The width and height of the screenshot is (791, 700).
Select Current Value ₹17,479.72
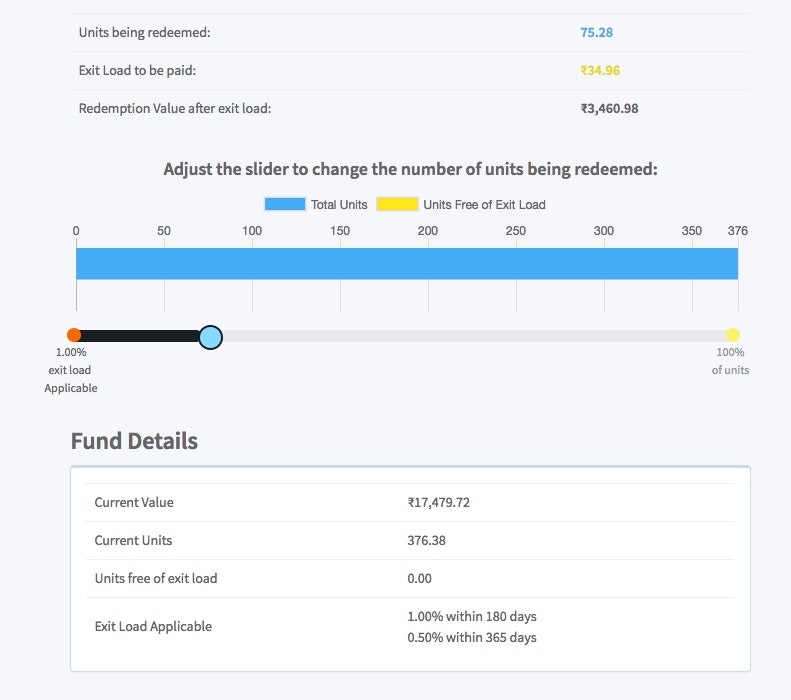(438, 503)
